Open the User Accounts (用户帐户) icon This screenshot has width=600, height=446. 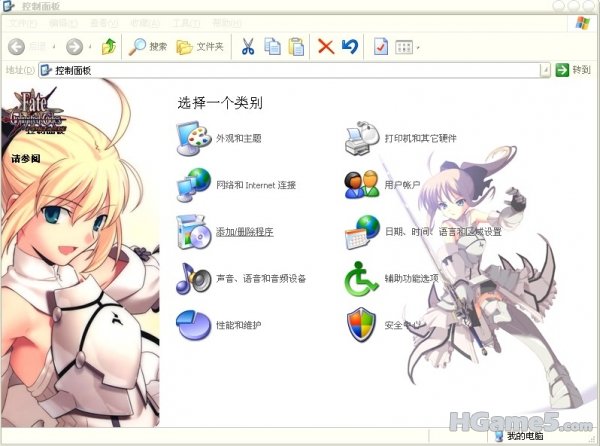click(359, 184)
